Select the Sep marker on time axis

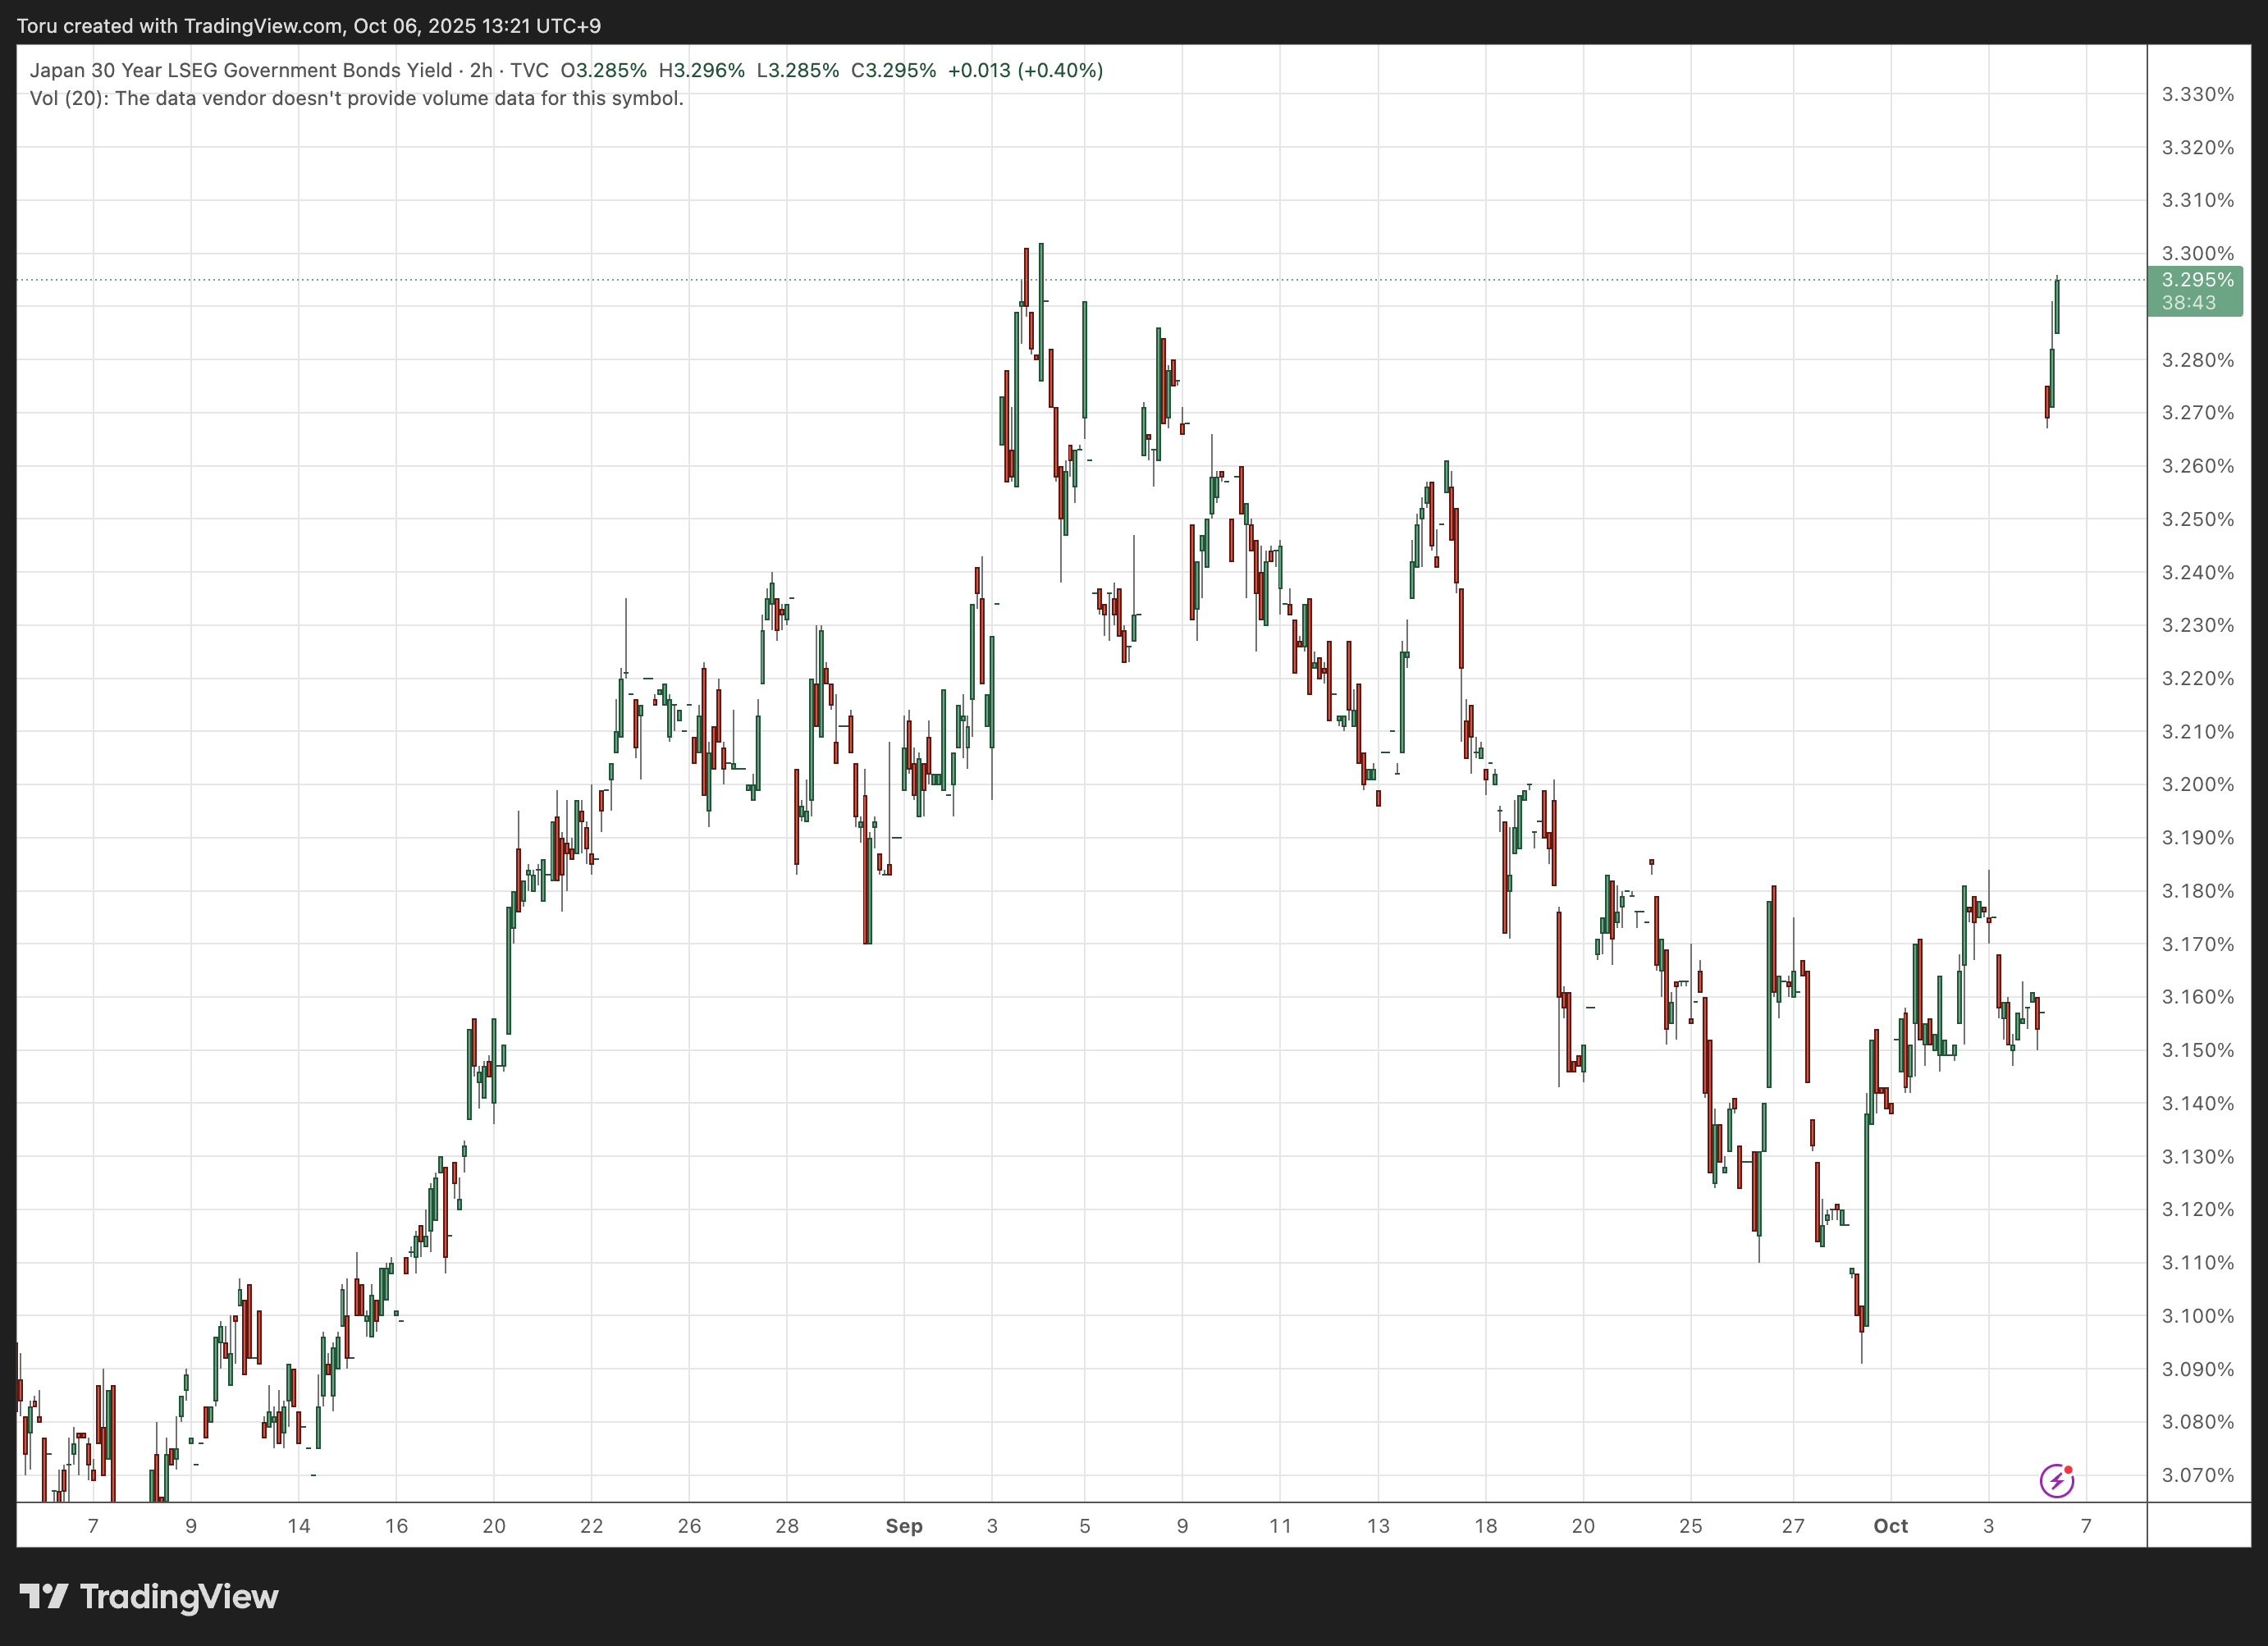coord(904,1526)
